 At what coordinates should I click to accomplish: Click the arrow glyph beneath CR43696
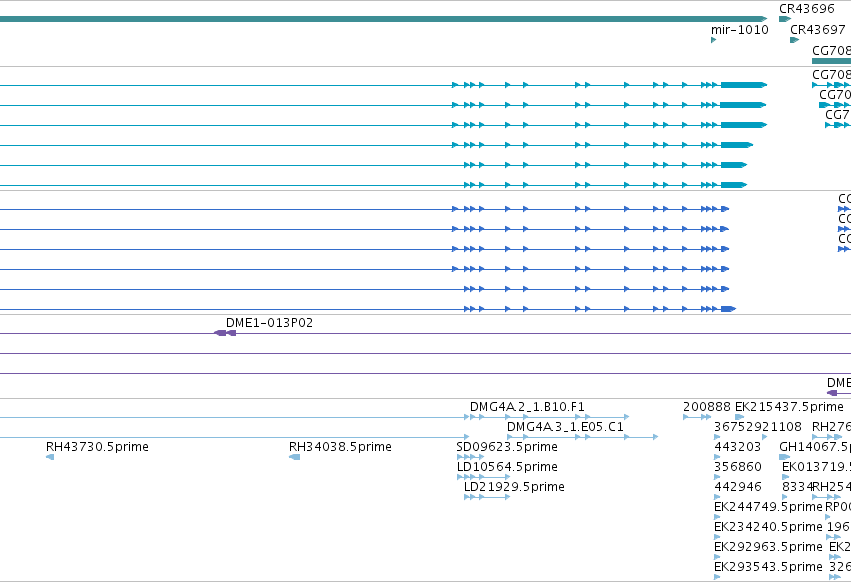pos(785,19)
